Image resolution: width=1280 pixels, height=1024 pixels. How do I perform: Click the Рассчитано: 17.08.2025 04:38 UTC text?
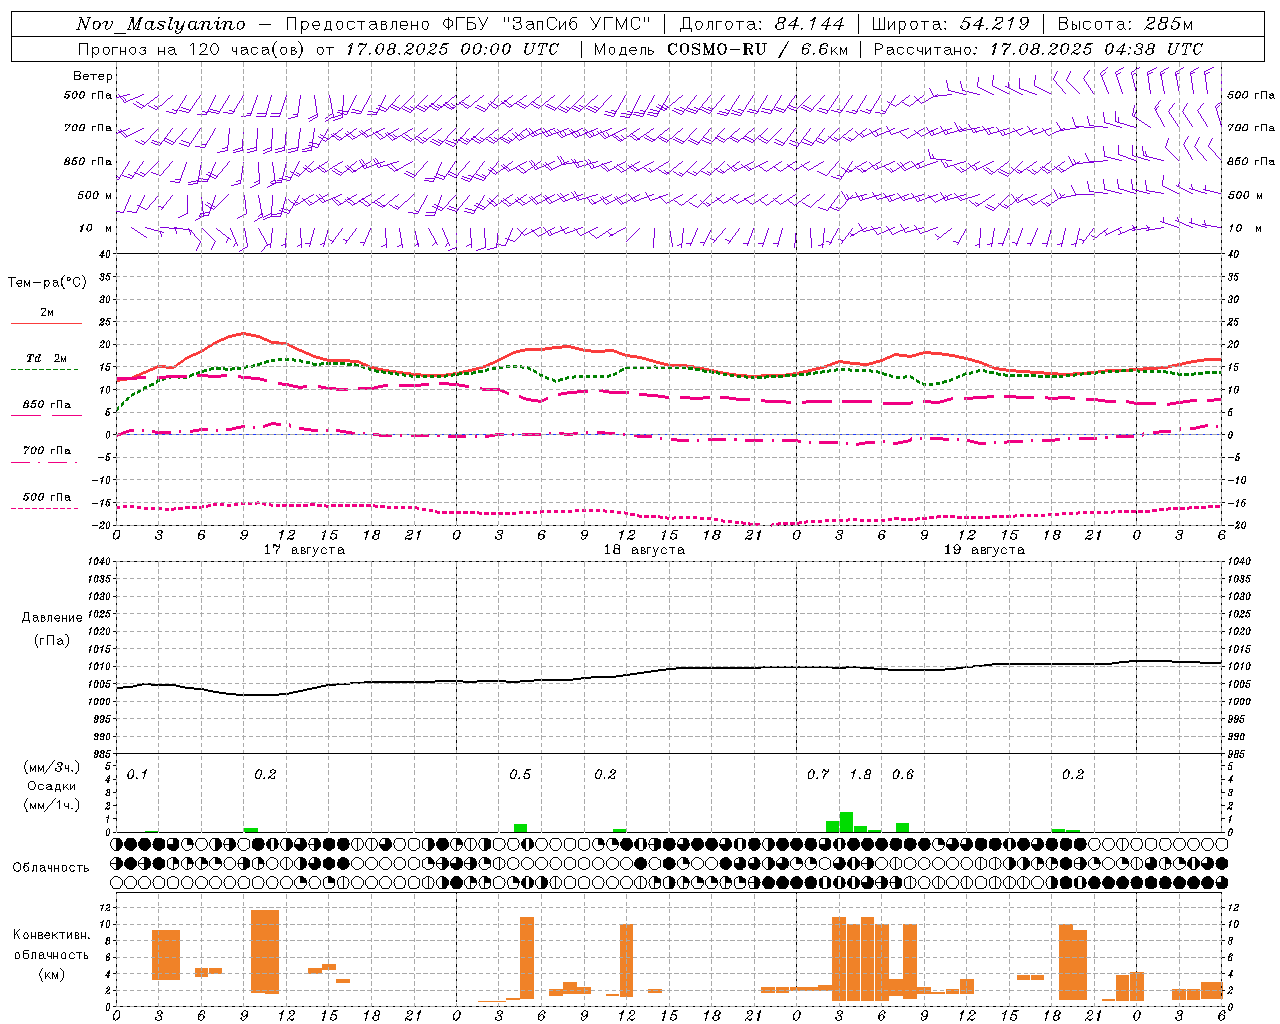(x=1038, y=49)
